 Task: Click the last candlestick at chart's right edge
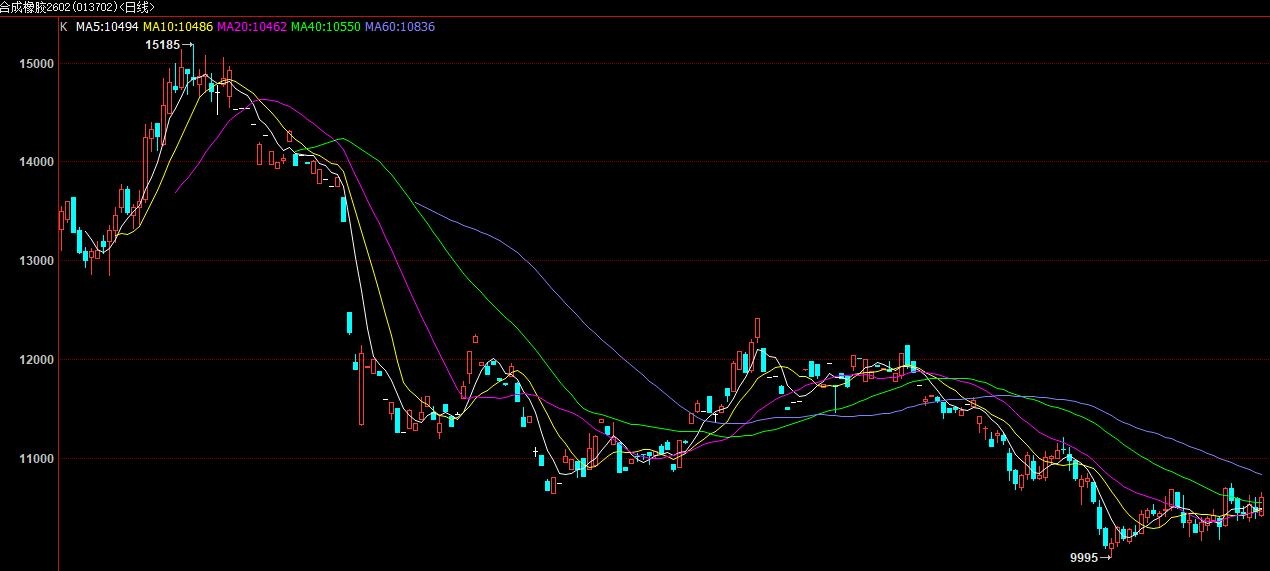coord(1261,505)
